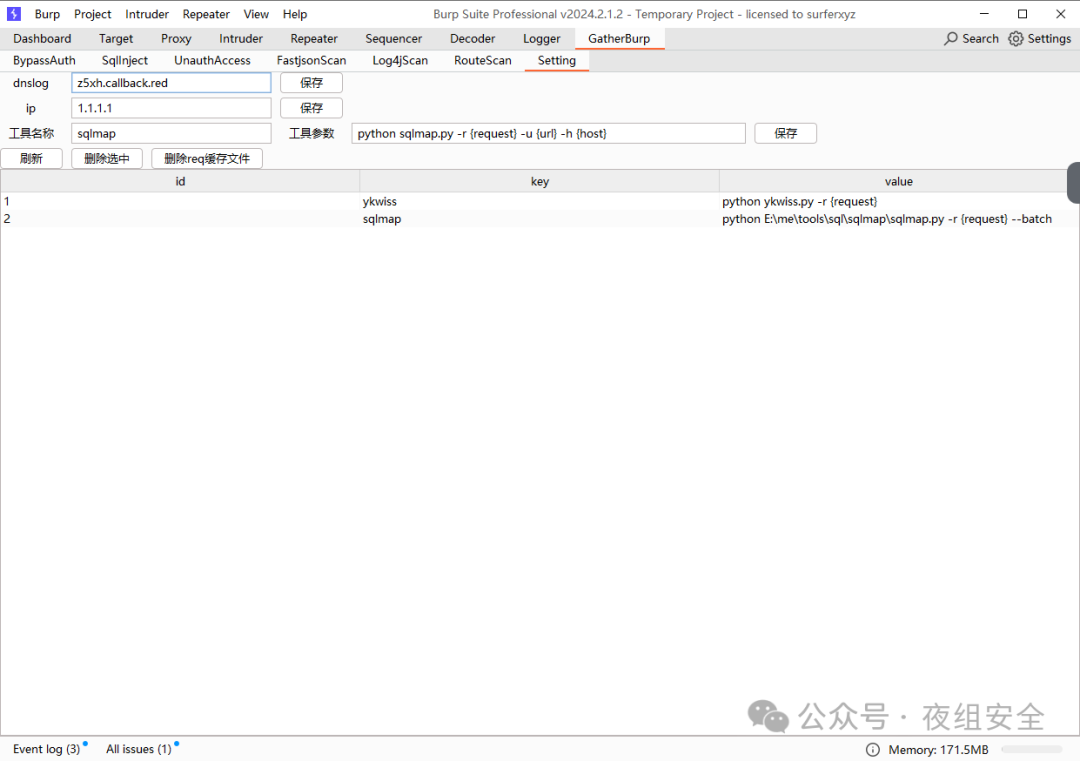
Task: Sort table by the key column header
Action: click(539, 181)
